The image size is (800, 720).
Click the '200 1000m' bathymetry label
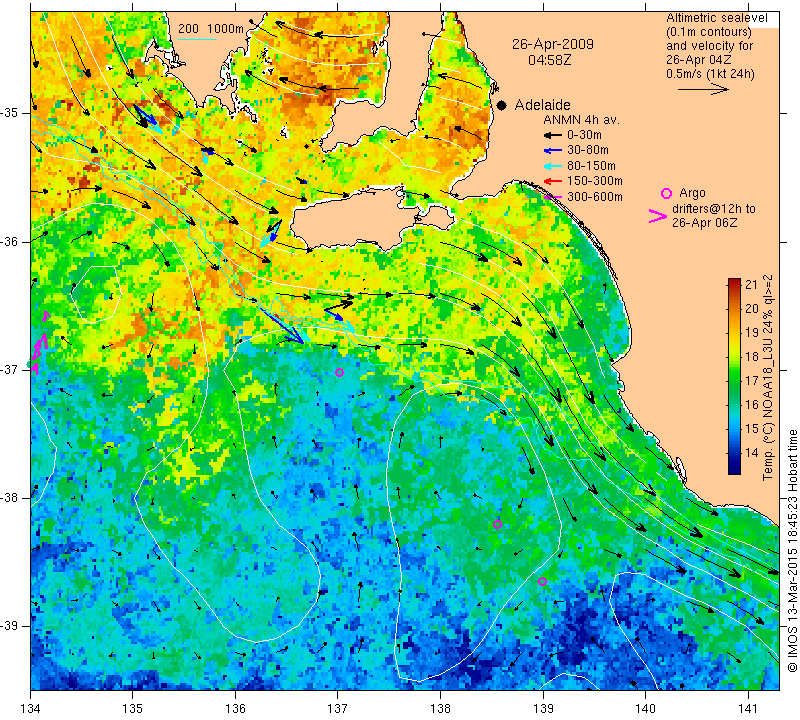point(211,29)
